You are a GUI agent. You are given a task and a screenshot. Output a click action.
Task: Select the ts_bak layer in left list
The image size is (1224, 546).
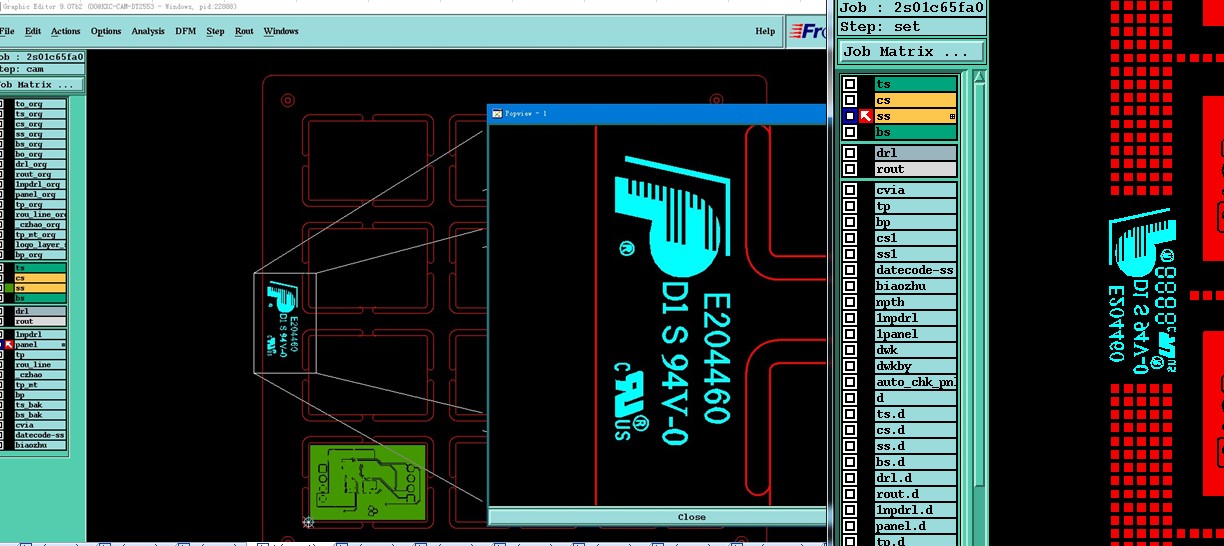(x=40, y=405)
